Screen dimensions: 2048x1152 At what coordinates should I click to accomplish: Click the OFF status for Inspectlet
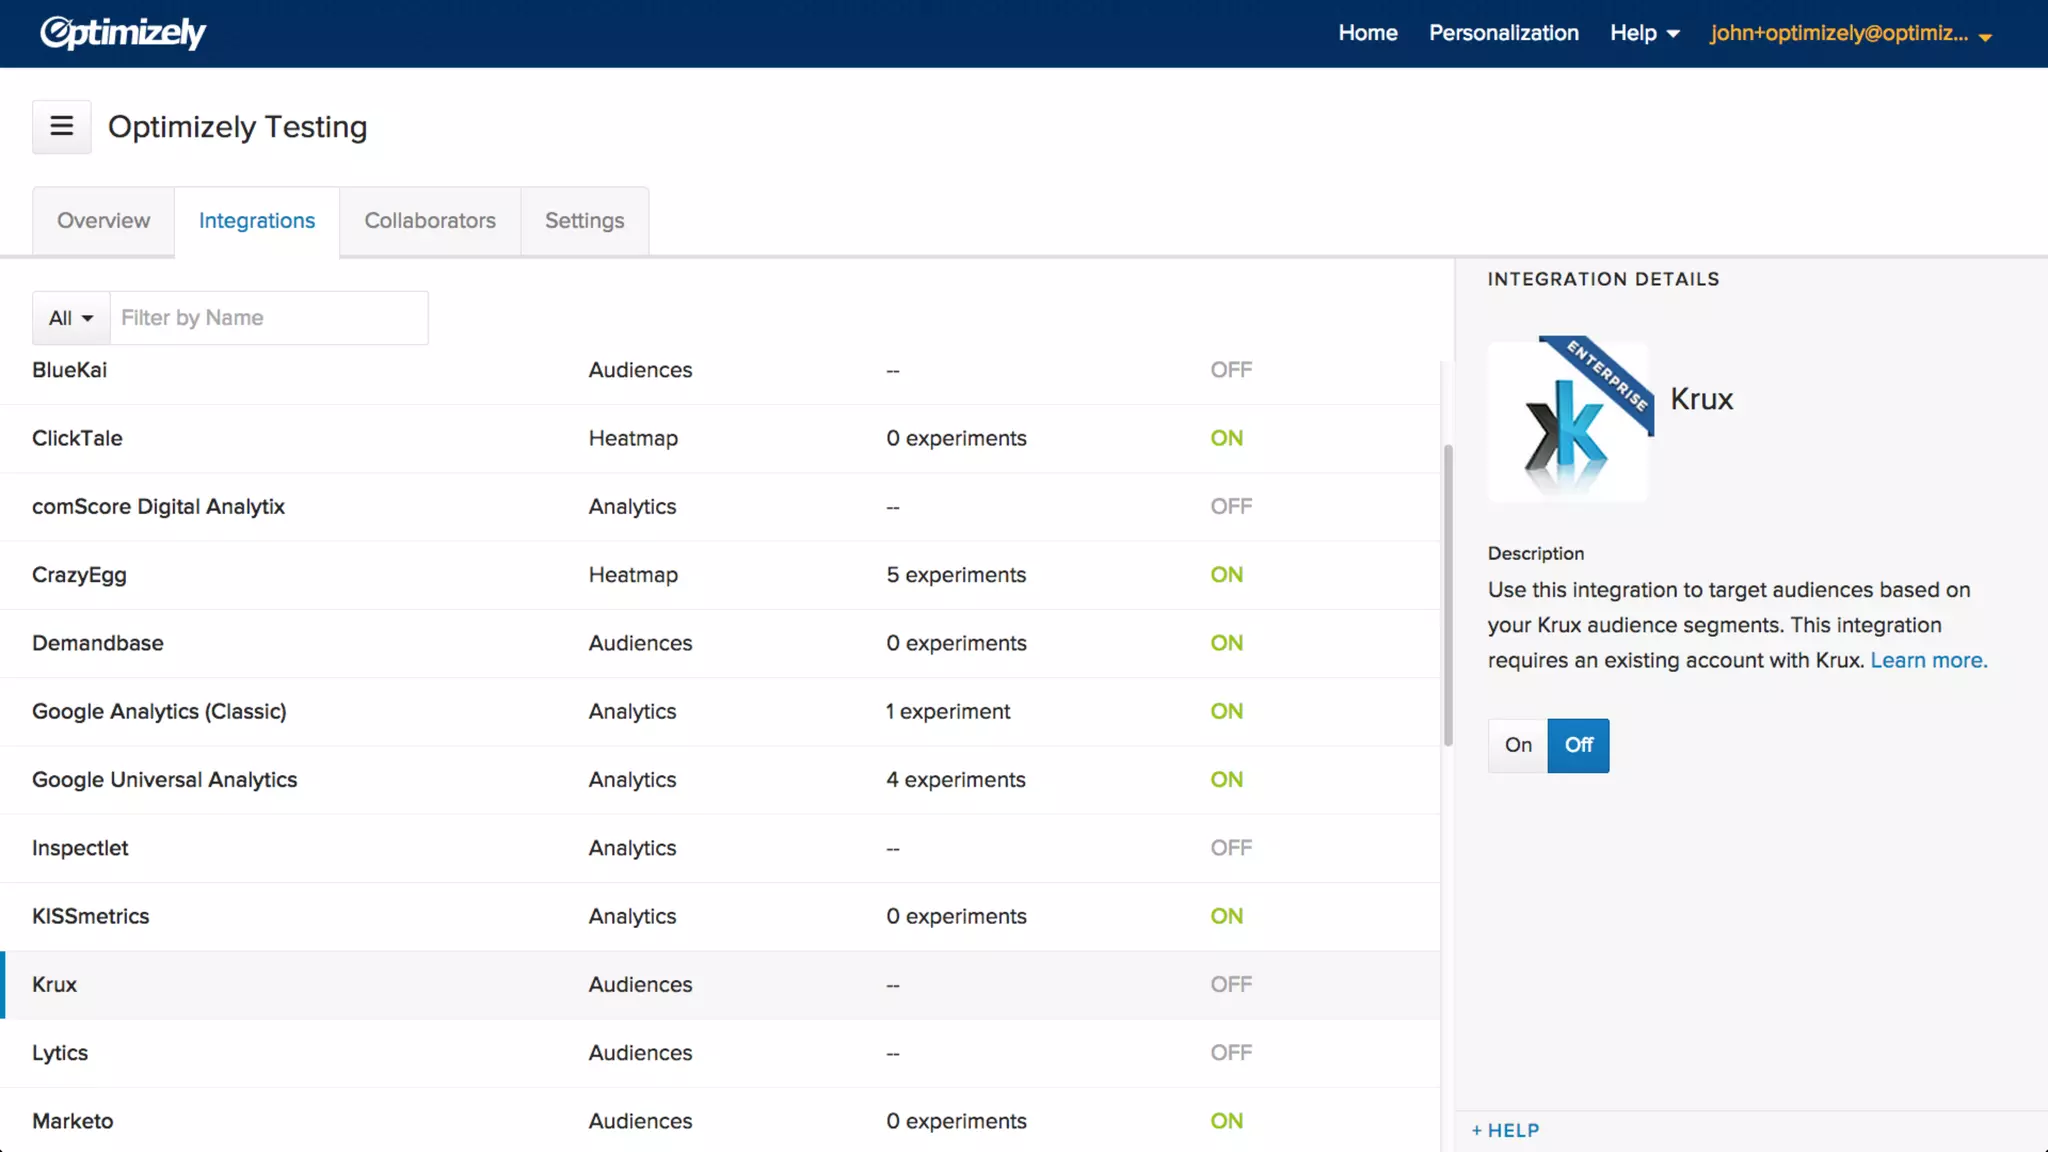coord(1231,848)
